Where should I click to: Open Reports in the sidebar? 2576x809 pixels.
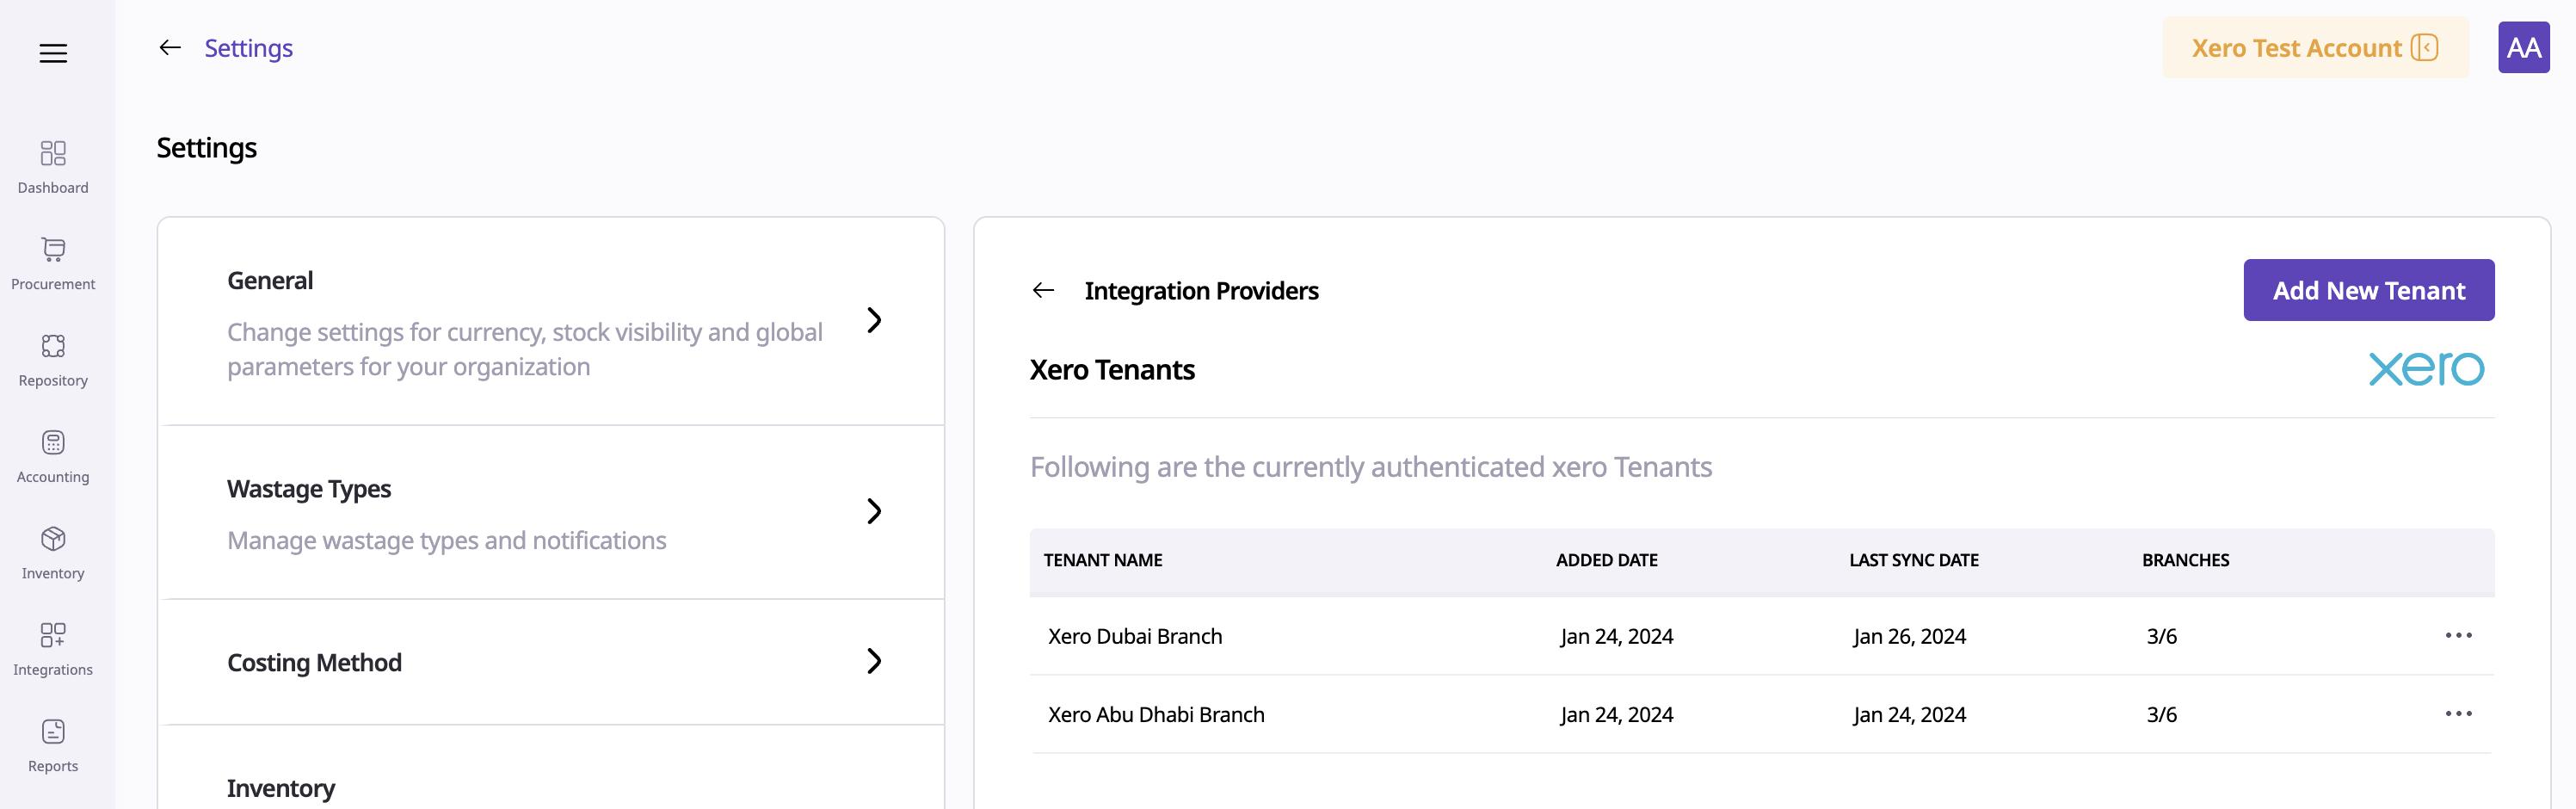53,745
